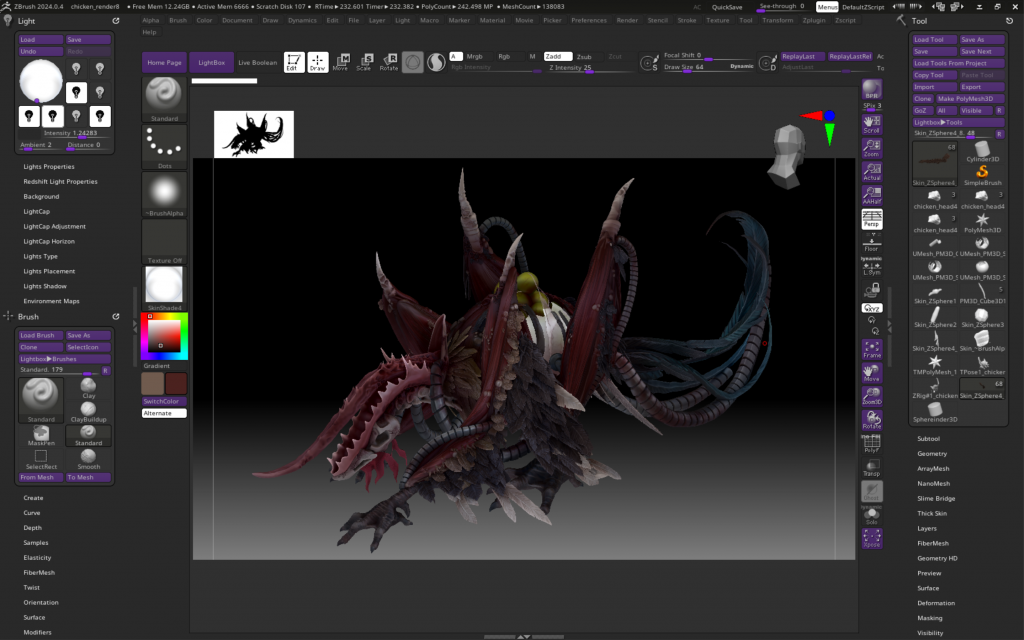
Task: Start a BPR render
Action: point(872,89)
